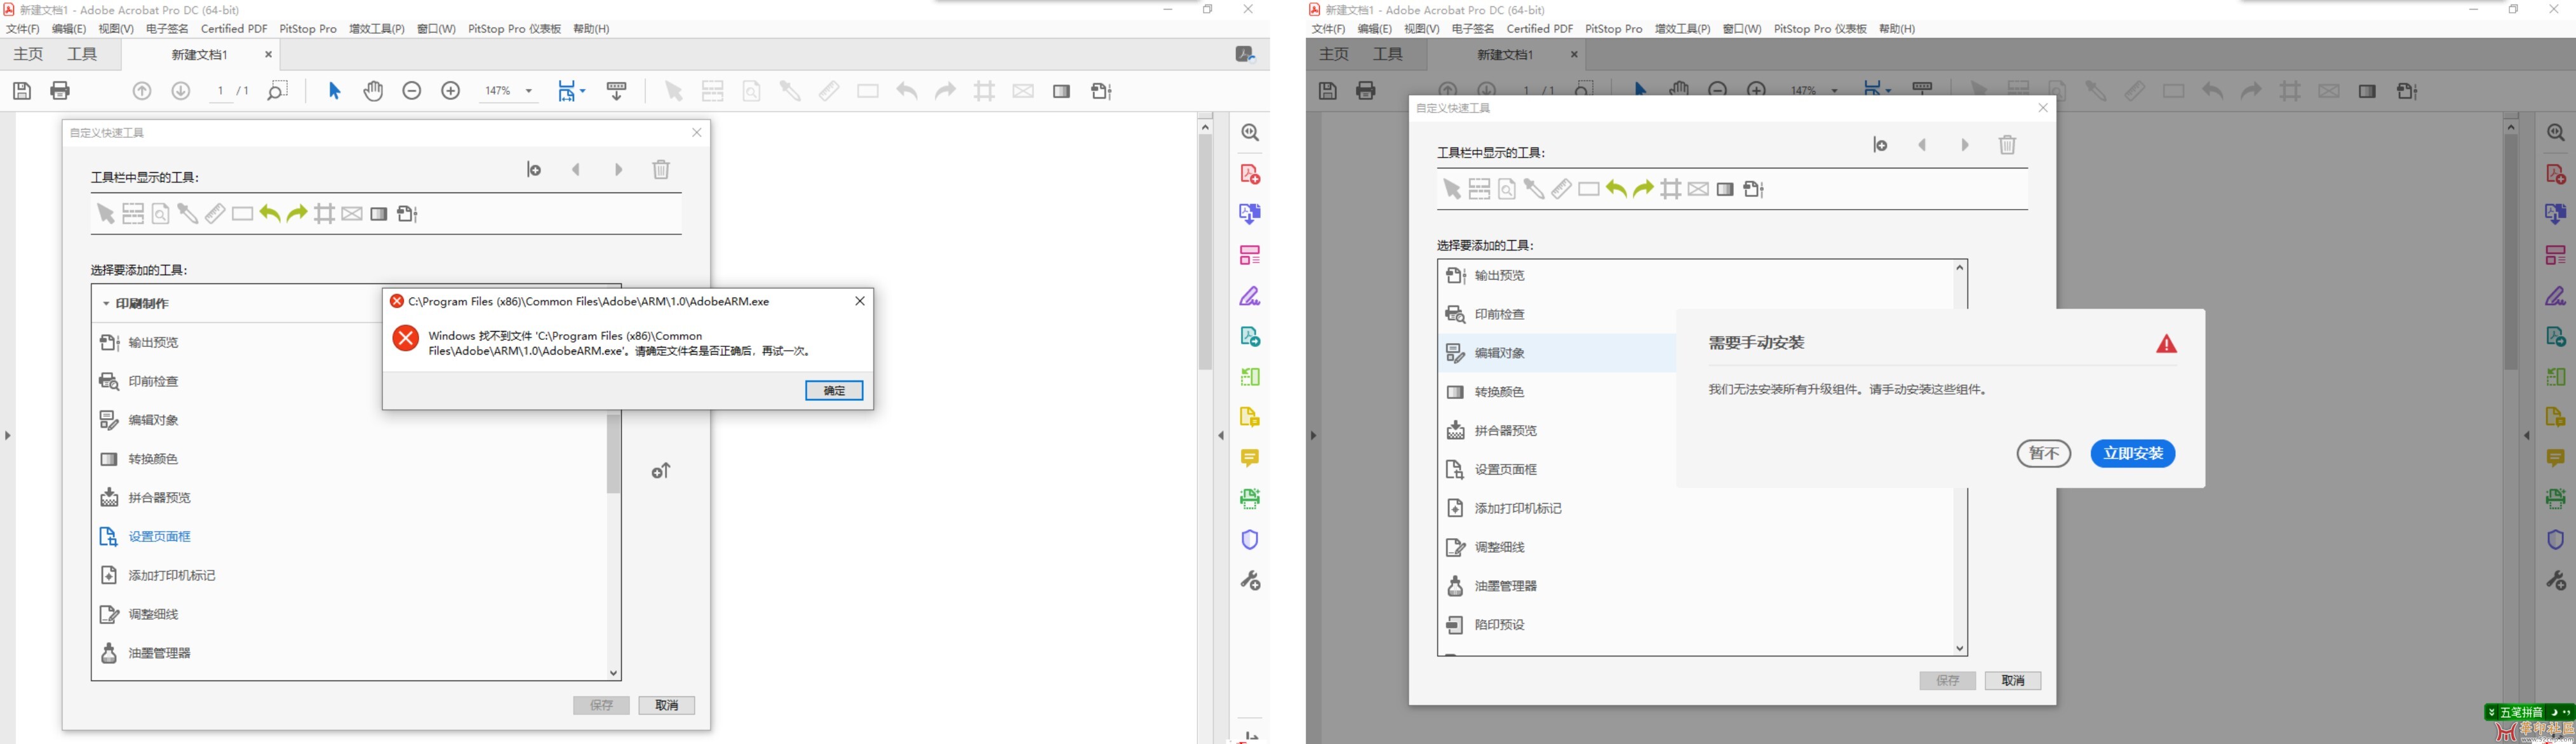Click add-to-toolbar arrow icon beside left list
2576x744 pixels.
click(661, 471)
